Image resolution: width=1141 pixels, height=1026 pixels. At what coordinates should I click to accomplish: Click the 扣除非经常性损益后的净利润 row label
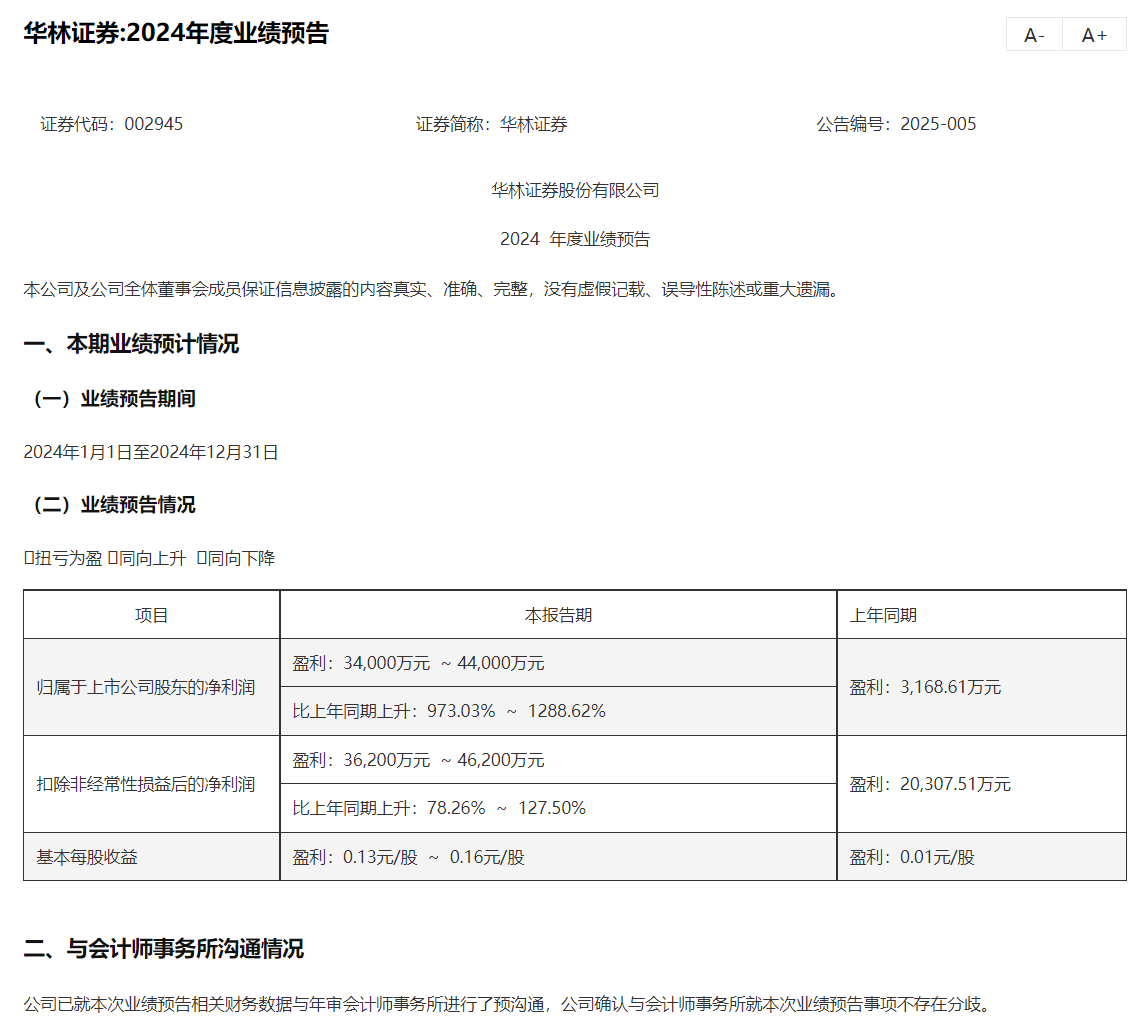(146, 784)
